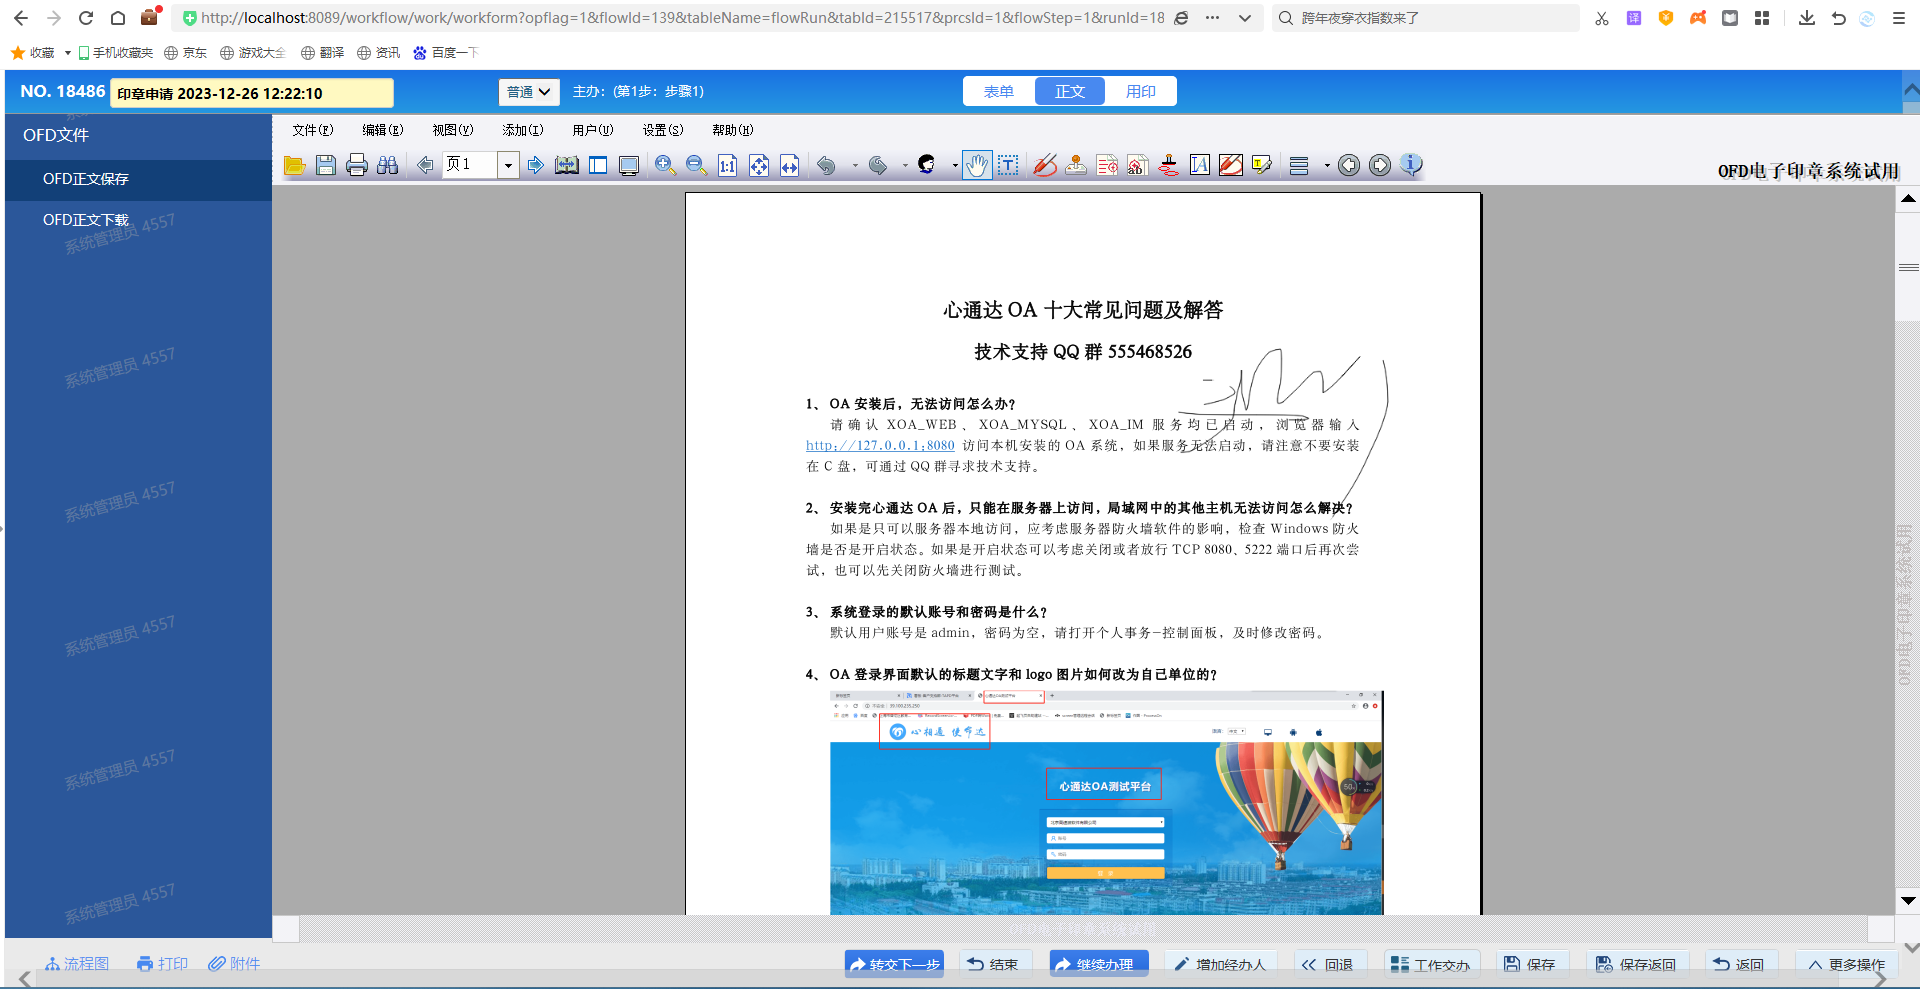This screenshot has height=989, width=1920.
Task: Open the 文件(F) menu
Action: tap(313, 130)
